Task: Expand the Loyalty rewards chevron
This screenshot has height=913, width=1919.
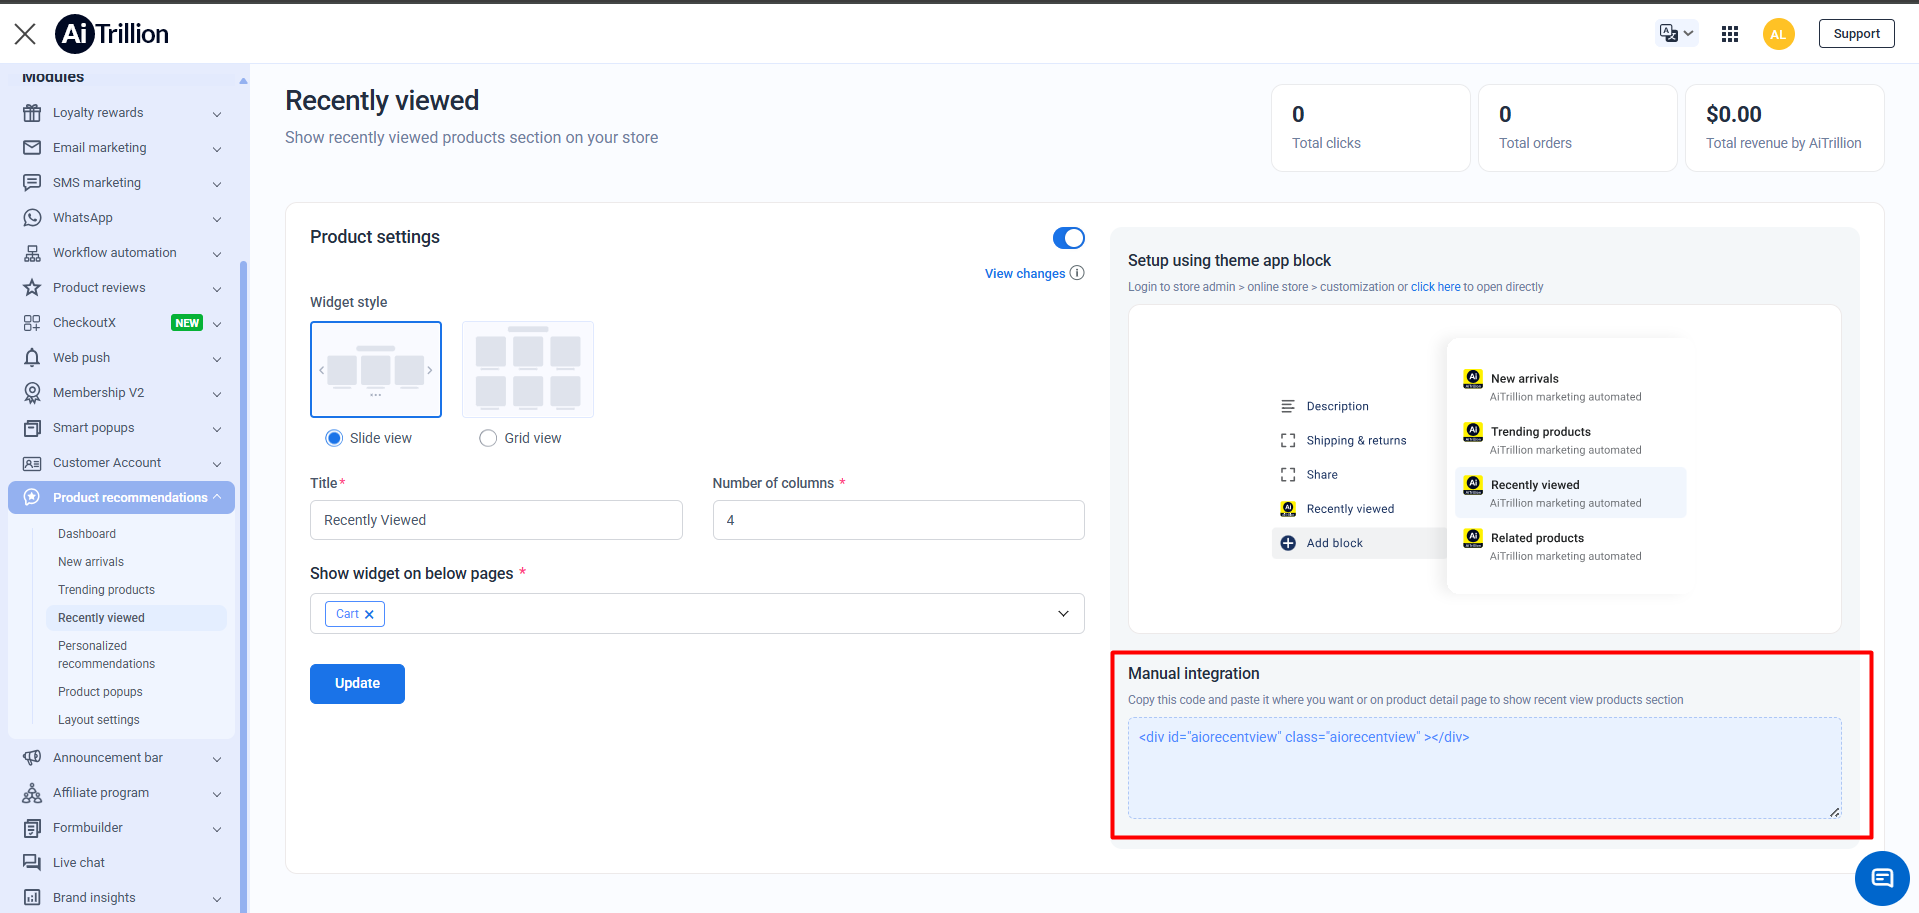Action: [x=217, y=114]
